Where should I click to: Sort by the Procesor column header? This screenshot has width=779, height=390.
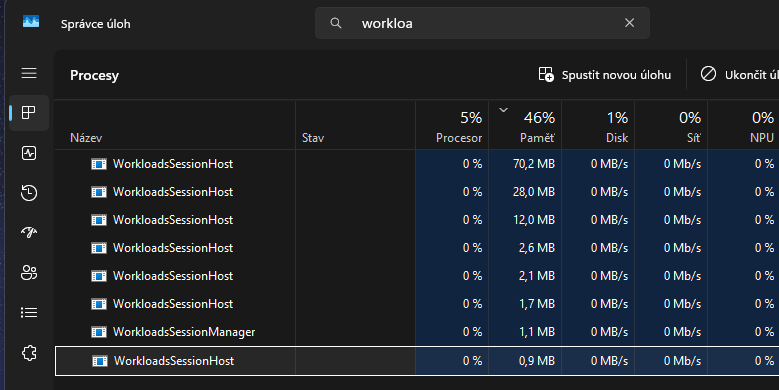[452, 125]
